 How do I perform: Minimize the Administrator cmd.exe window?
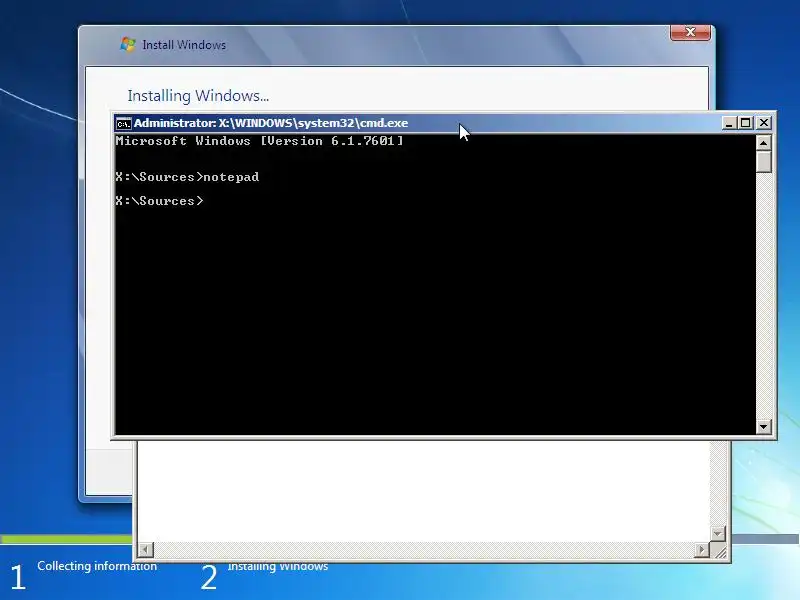coord(729,123)
